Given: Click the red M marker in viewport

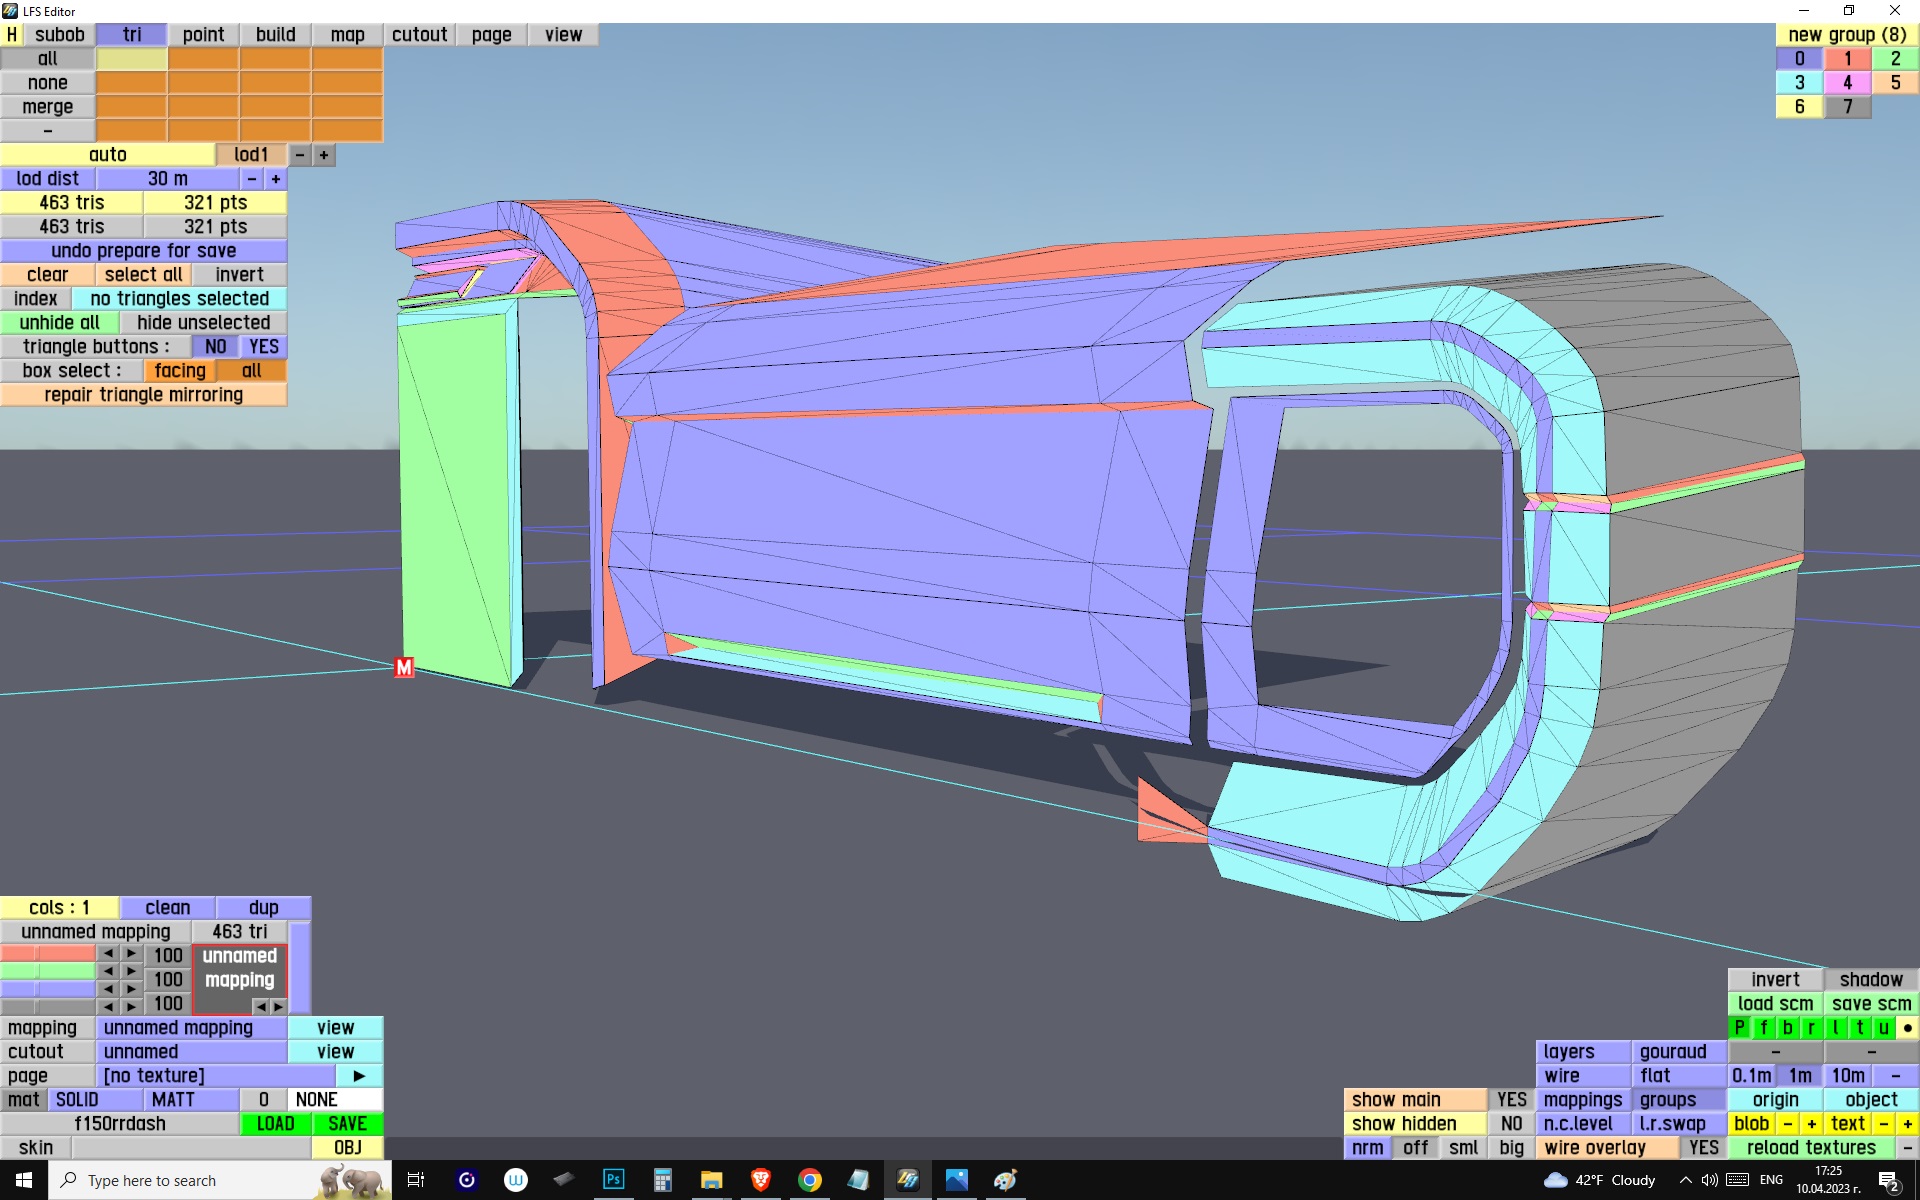Looking at the screenshot, I should pos(404,667).
